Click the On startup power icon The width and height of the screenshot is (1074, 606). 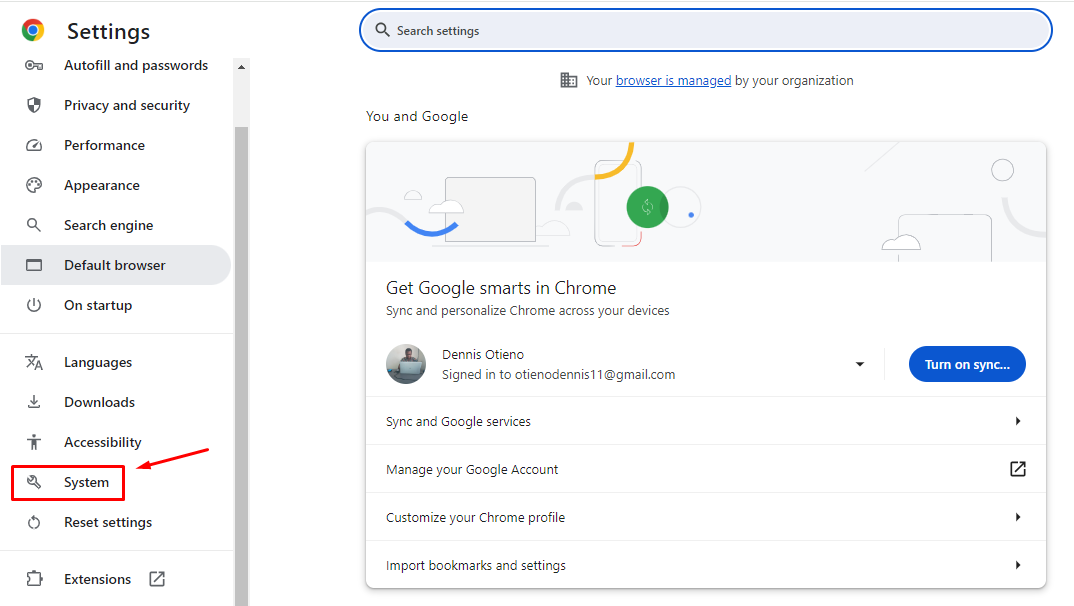pos(34,305)
